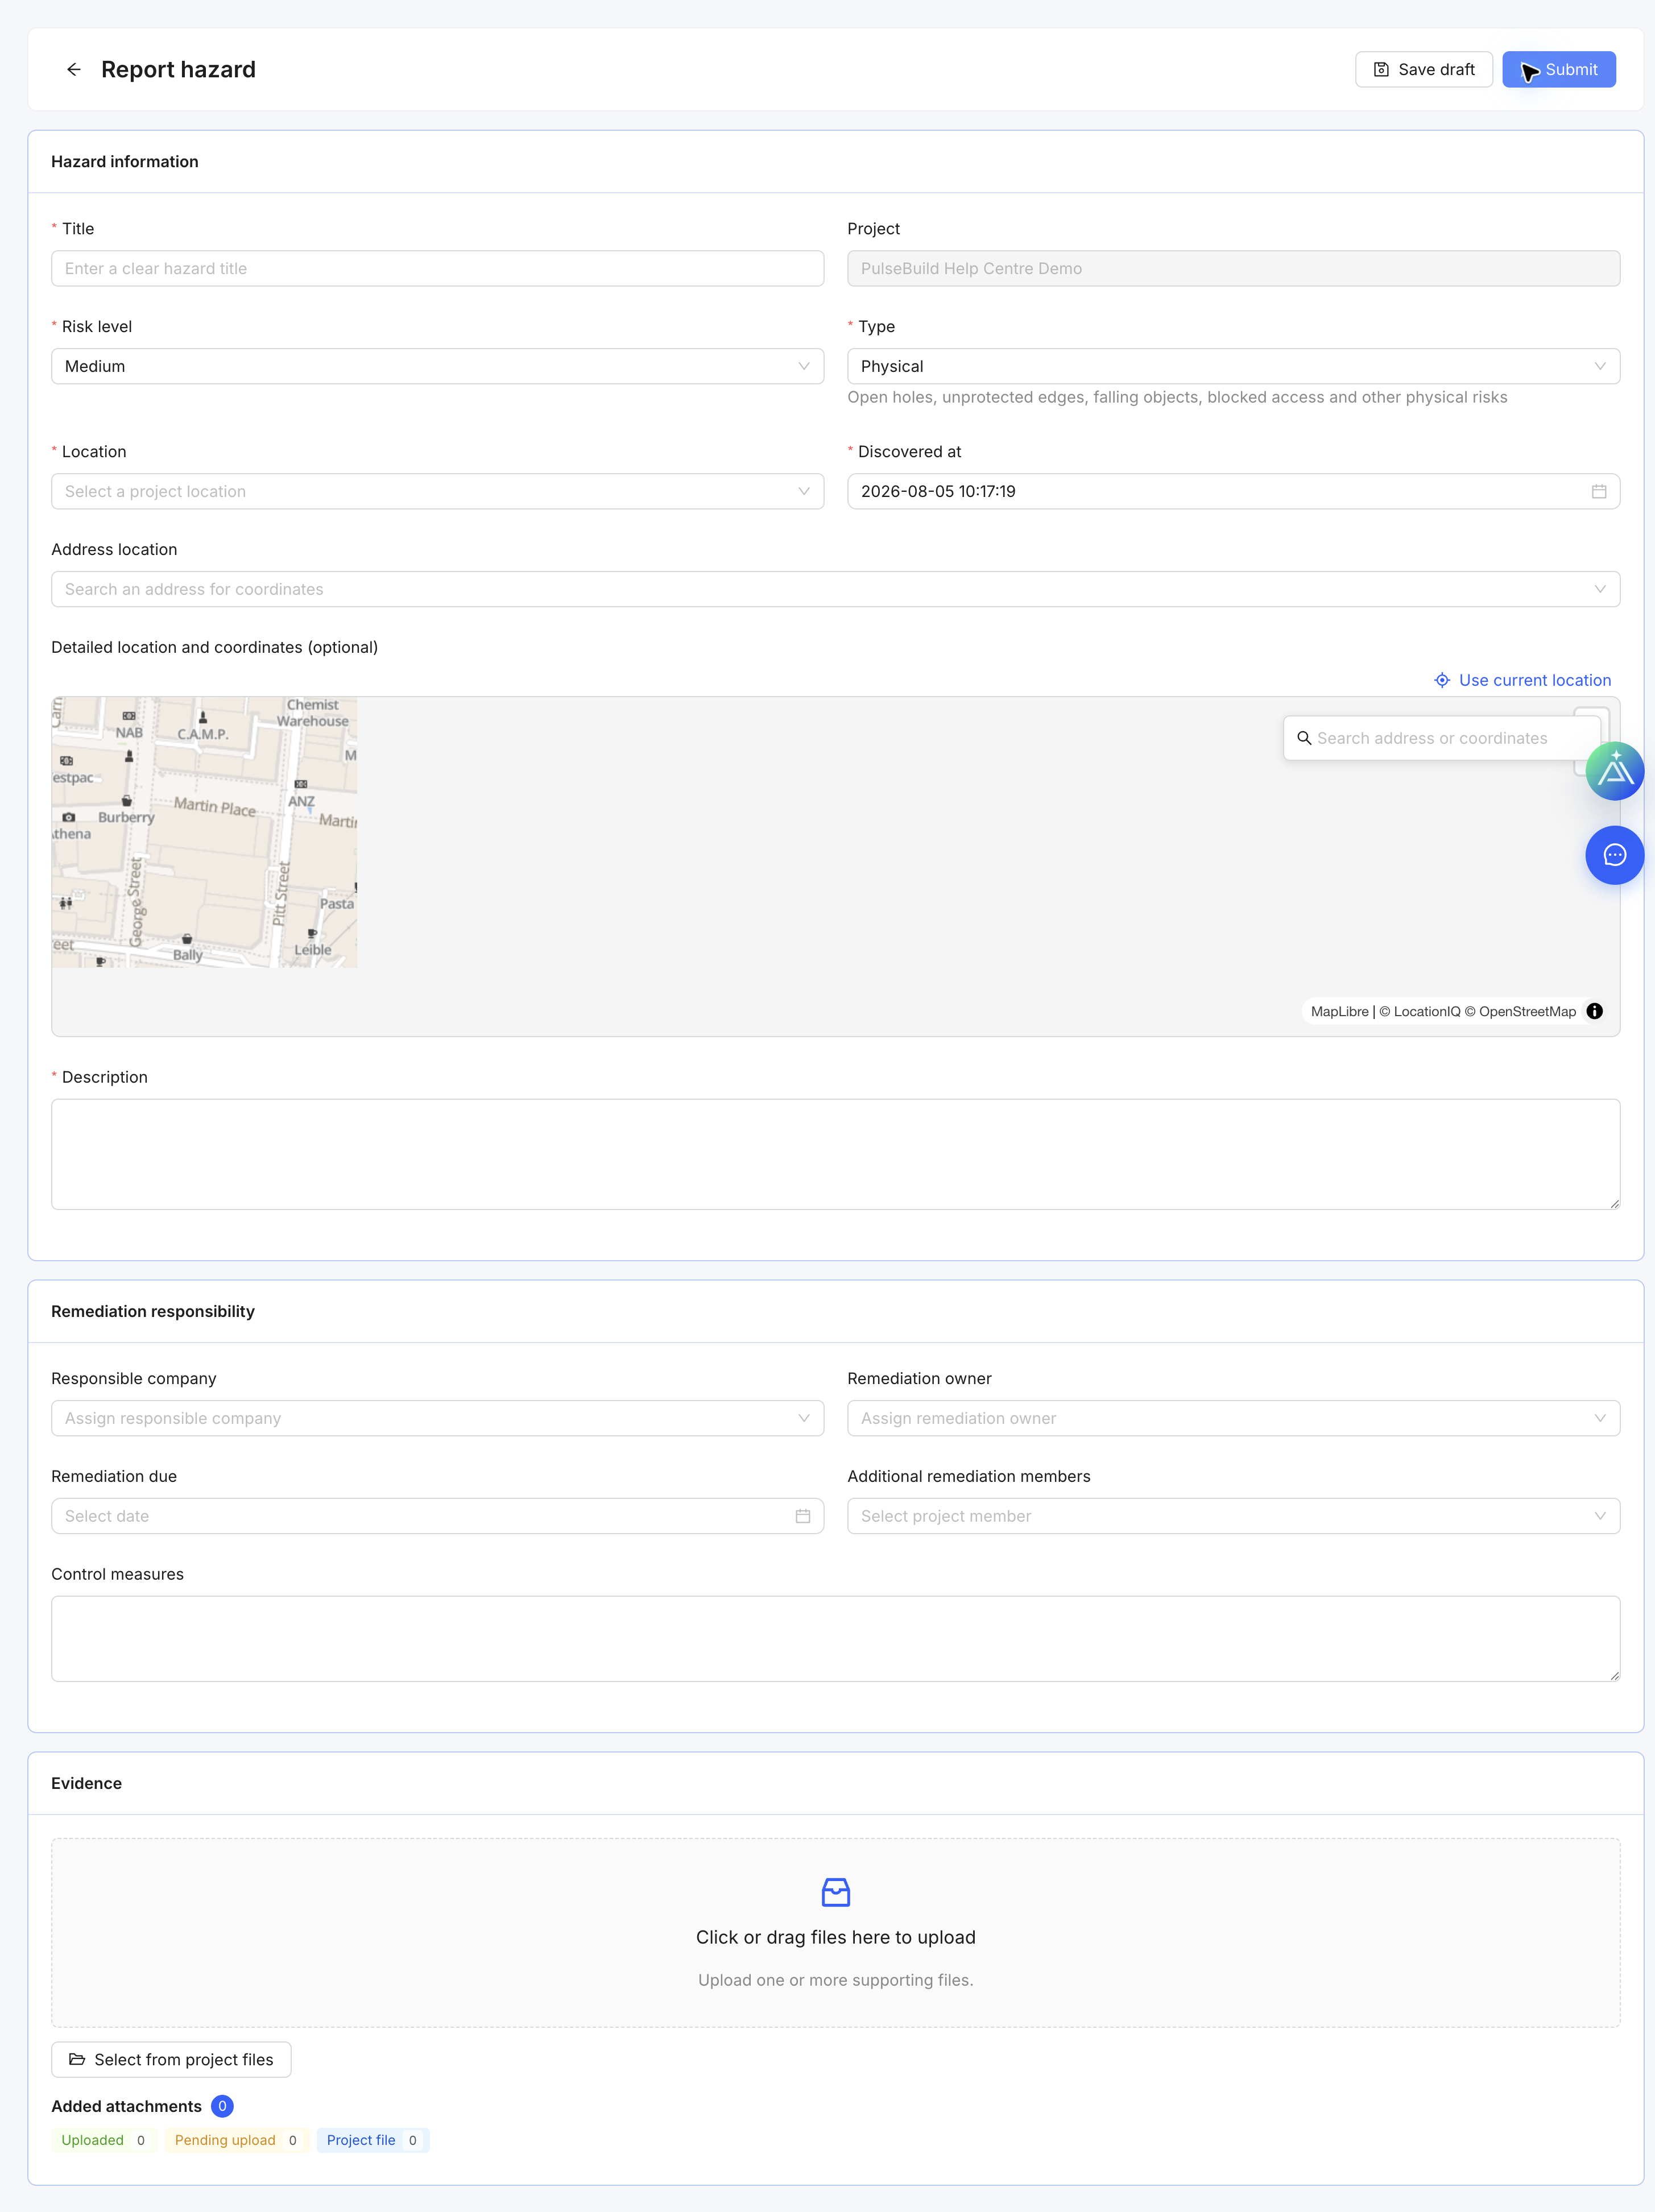Click the Project file tag
Screen dimensions: 1655x2212
pyautogui.click(x=372, y=2140)
